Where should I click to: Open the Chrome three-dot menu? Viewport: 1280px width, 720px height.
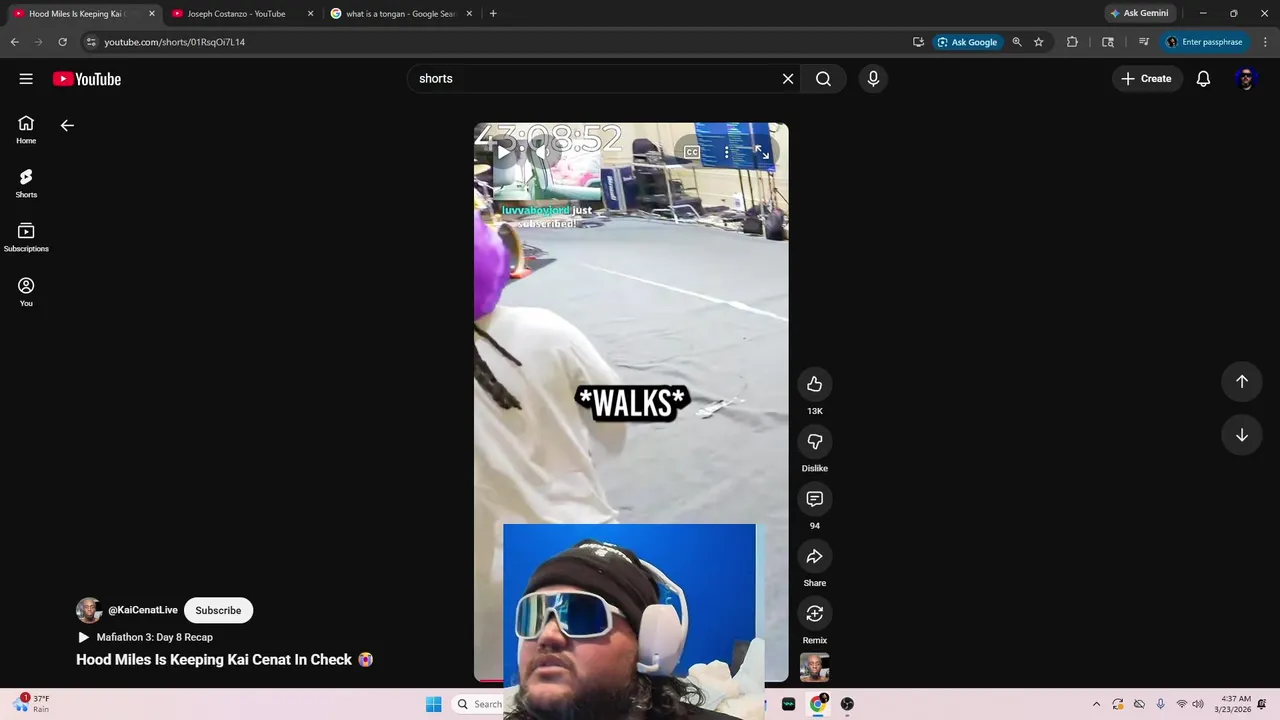1264,42
